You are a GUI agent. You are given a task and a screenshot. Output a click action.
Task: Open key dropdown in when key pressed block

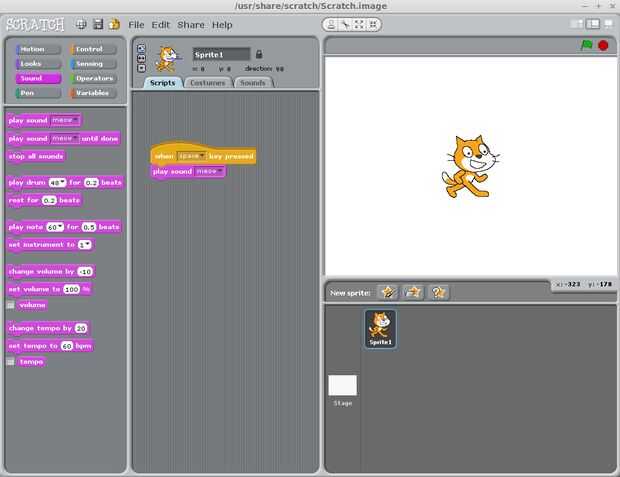click(191, 156)
